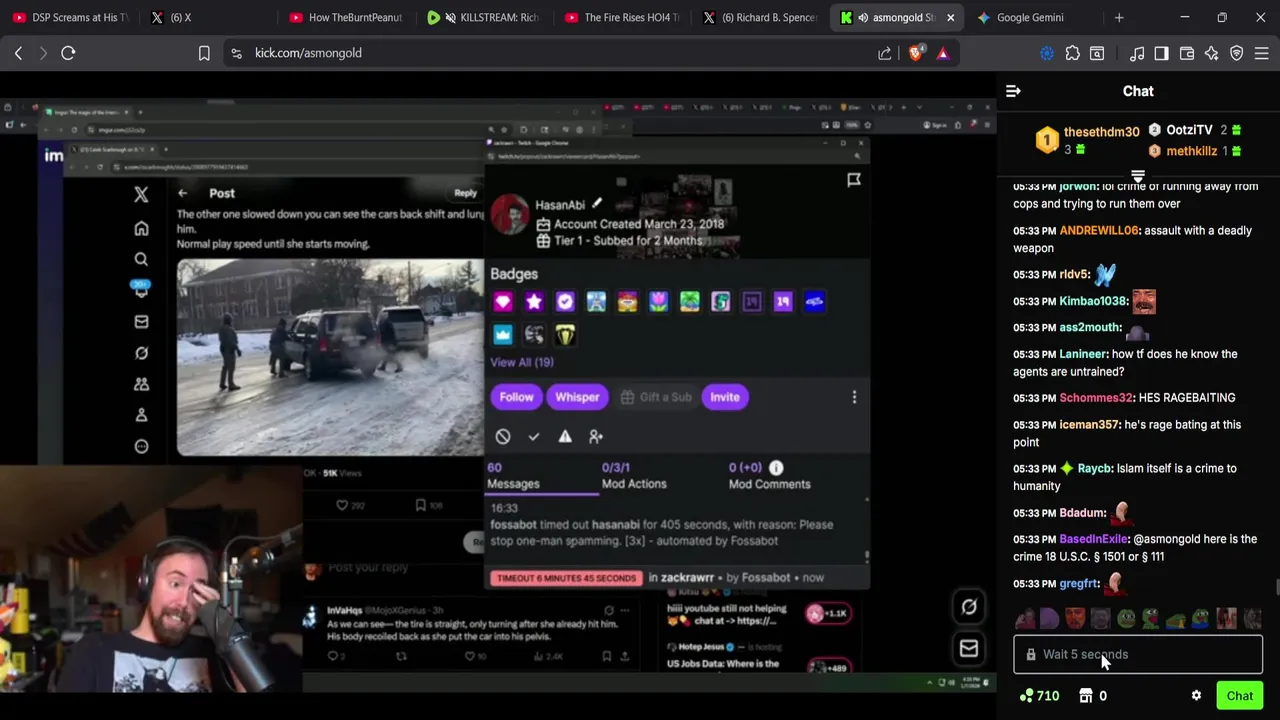Click the street video thumbnail in X post
This screenshot has height=720, width=1280.
[x=330, y=357]
